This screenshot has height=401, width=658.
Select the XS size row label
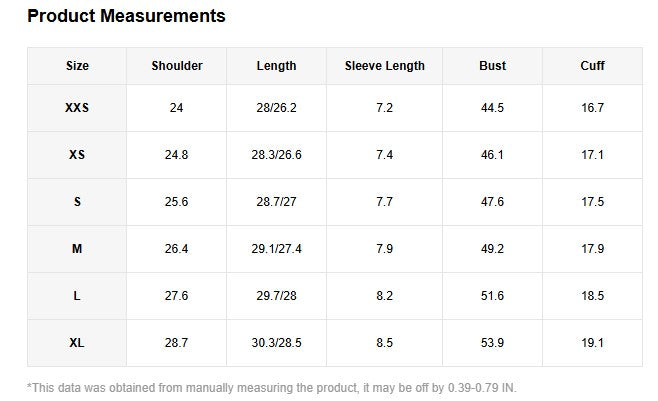click(x=77, y=155)
